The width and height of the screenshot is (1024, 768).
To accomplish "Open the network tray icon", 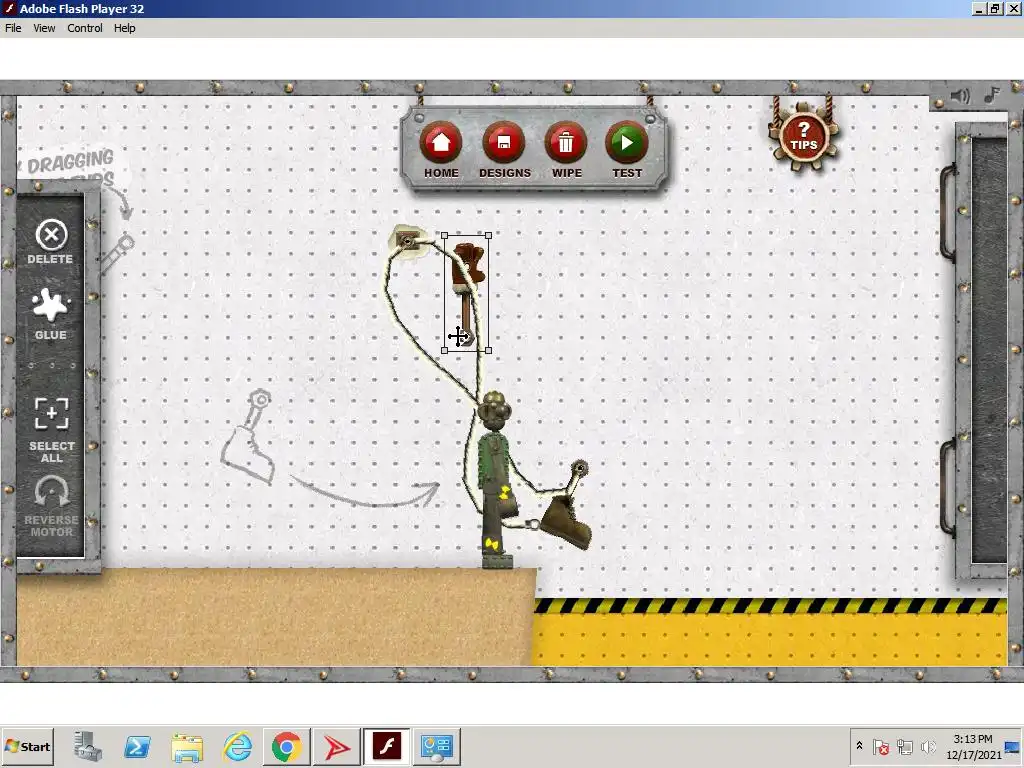I will click(905, 746).
